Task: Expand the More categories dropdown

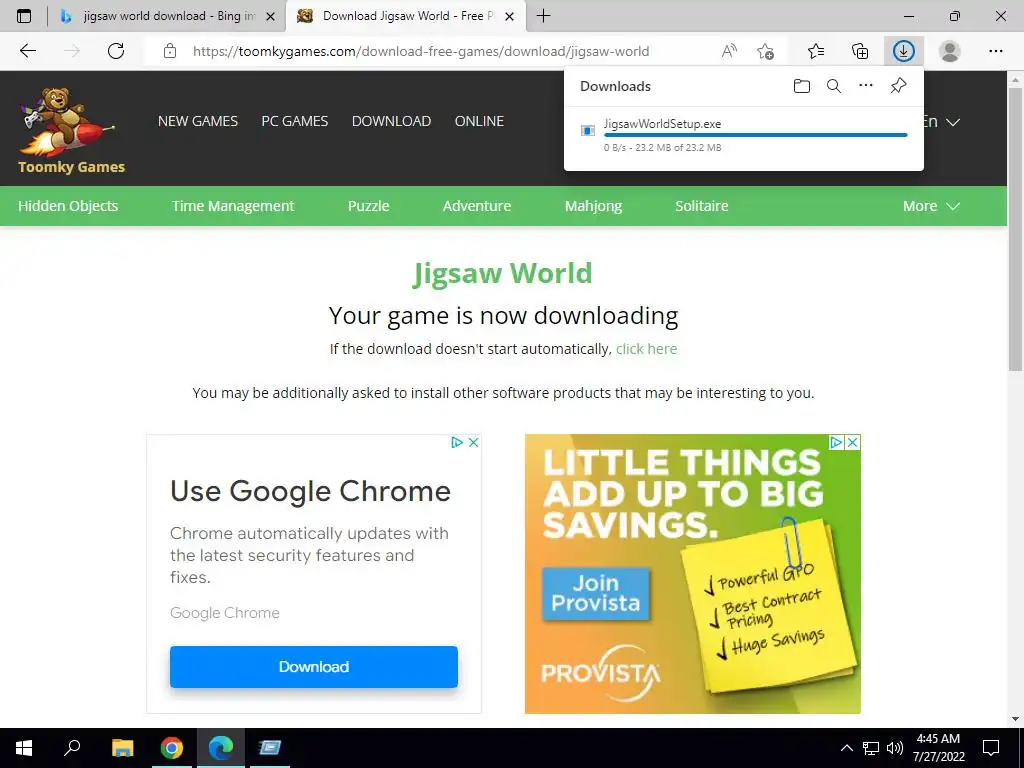Action: (931, 206)
